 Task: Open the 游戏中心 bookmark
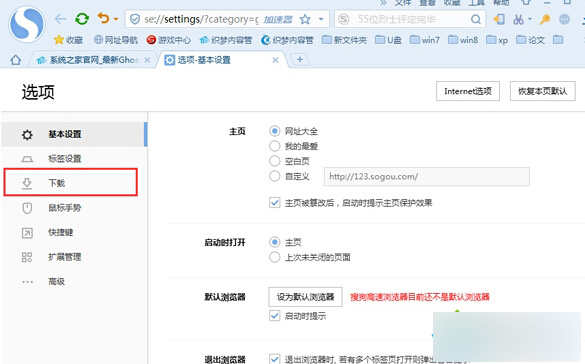pyautogui.click(x=169, y=40)
